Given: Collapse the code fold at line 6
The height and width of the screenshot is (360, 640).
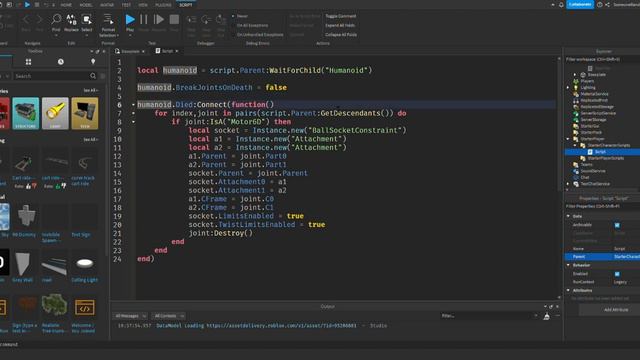Looking at the screenshot, I should tap(133, 105).
